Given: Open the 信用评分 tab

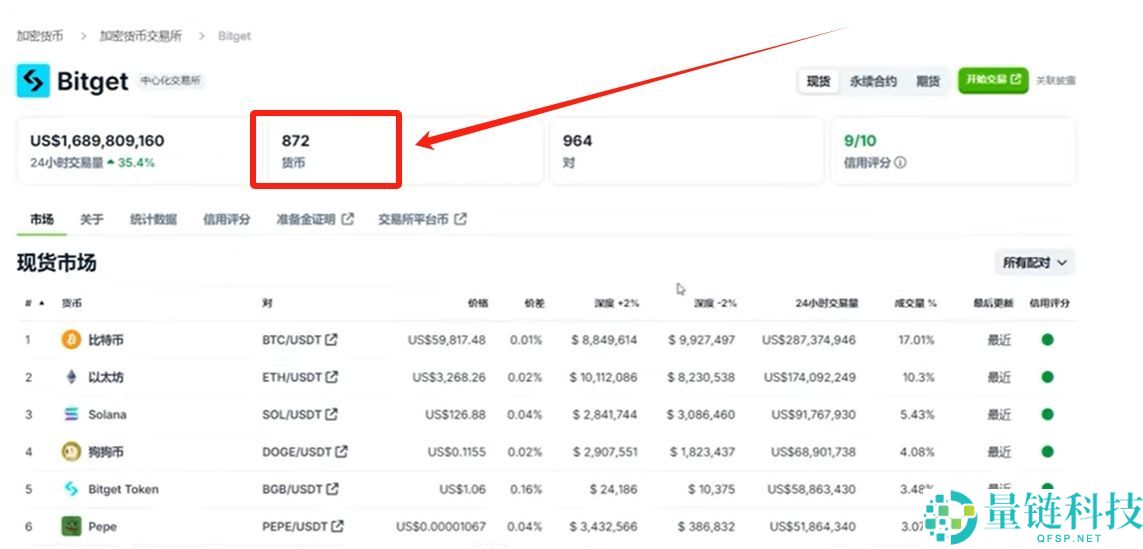Looking at the screenshot, I should tap(227, 219).
